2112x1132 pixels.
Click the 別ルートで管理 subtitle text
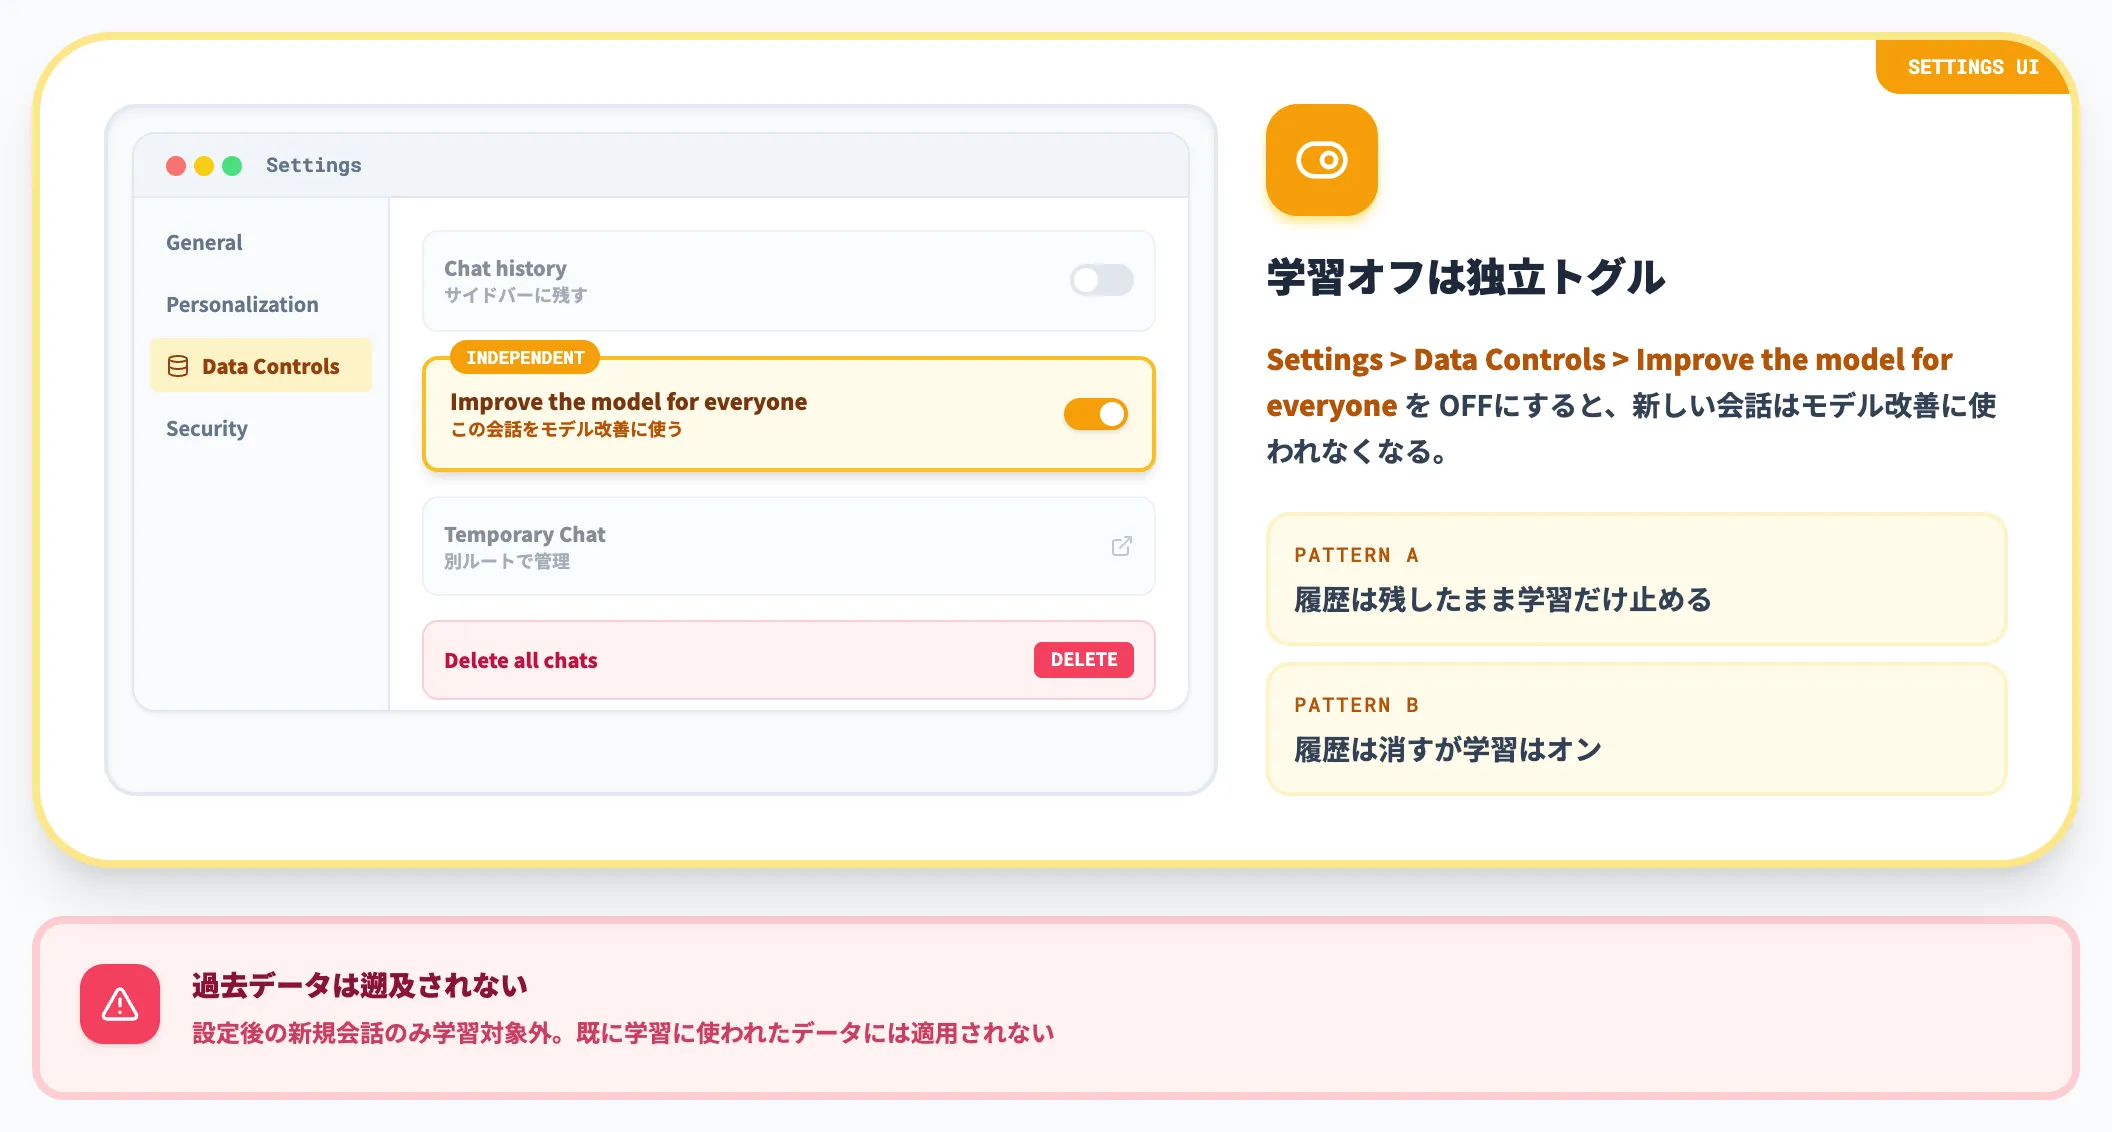point(507,561)
